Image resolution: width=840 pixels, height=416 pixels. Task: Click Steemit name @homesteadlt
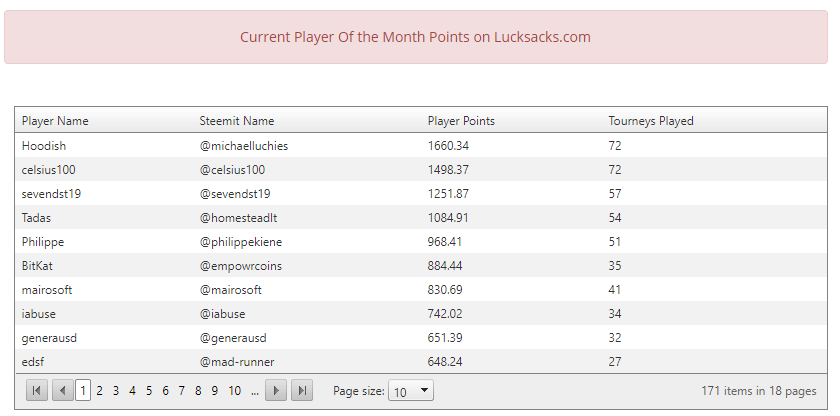pos(238,218)
